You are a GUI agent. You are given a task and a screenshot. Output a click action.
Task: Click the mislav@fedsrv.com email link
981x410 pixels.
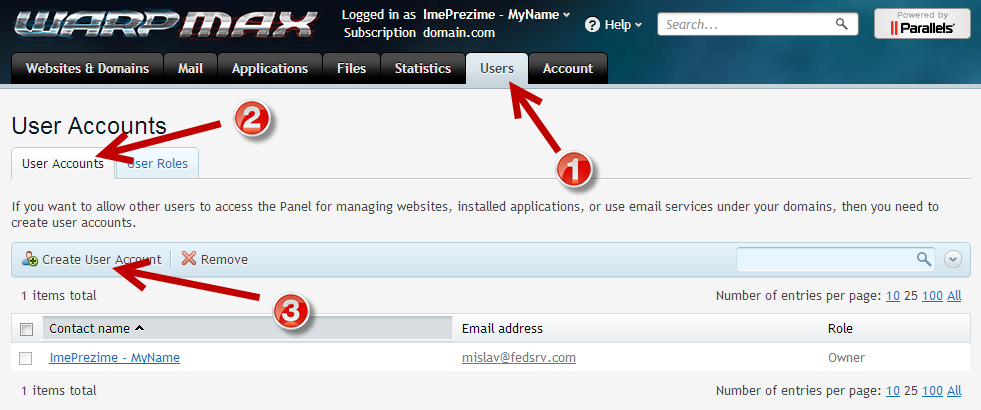(518, 357)
